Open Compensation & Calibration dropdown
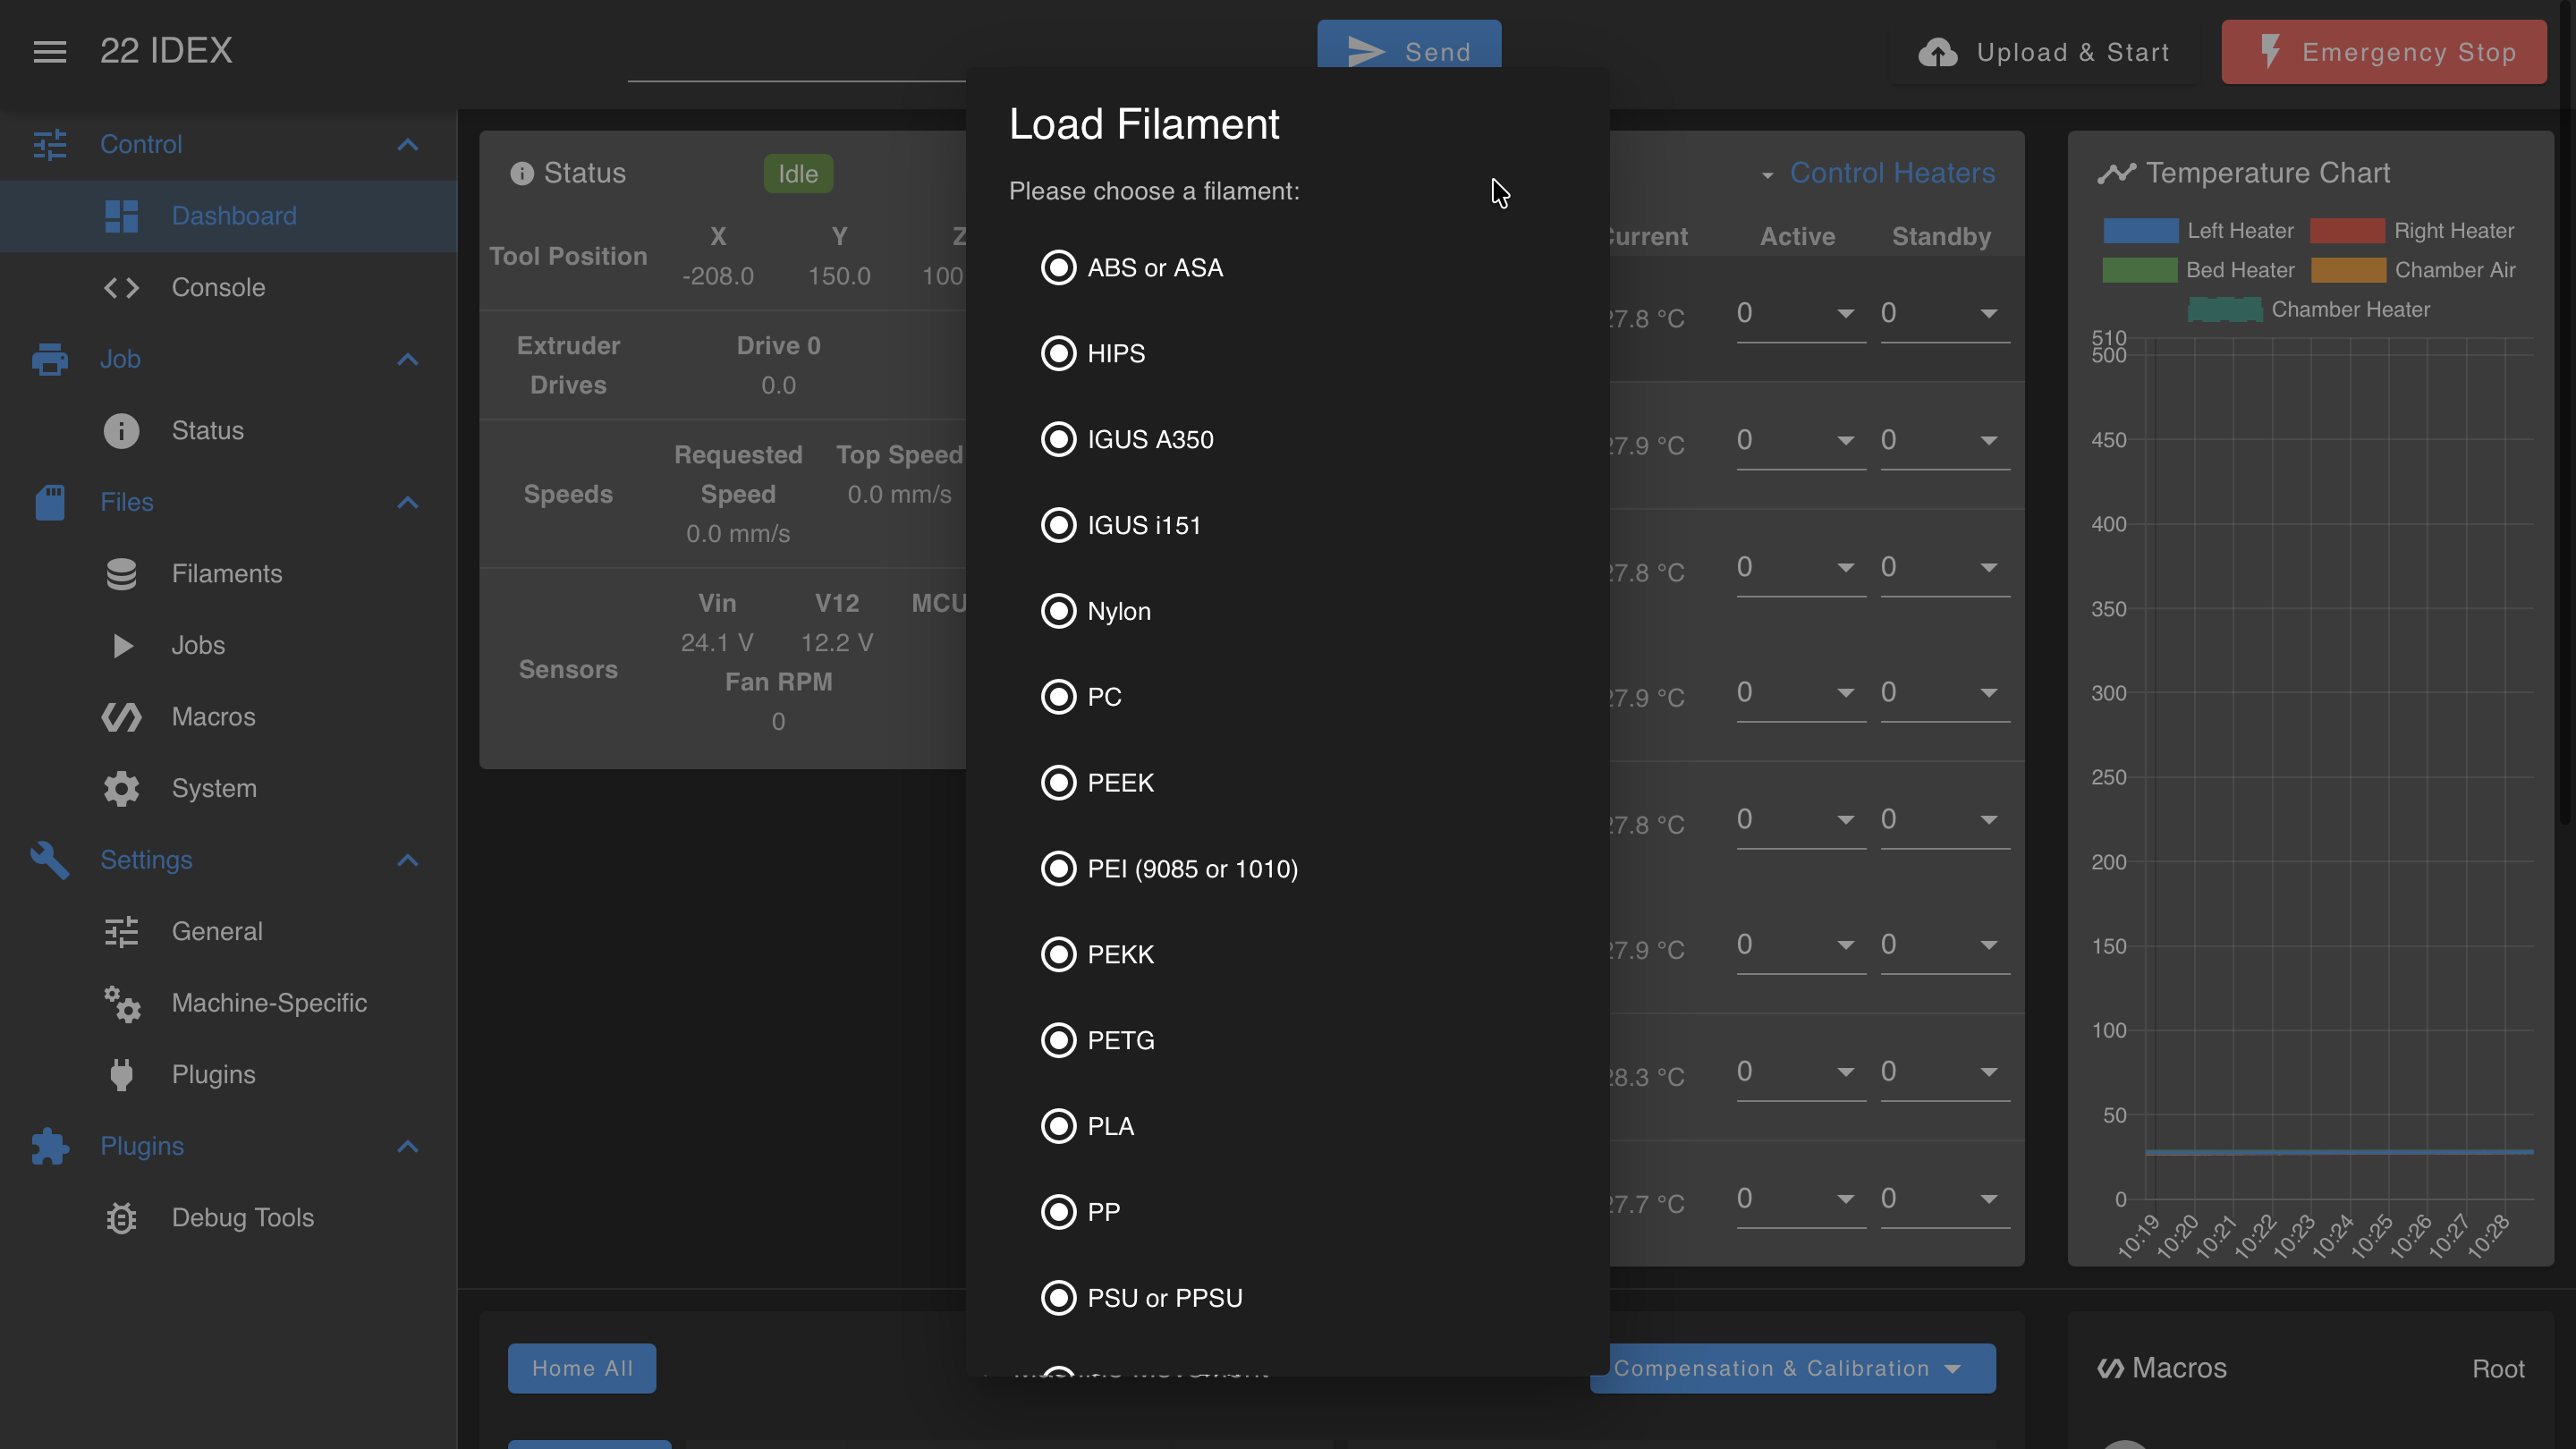The width and height of the screenshot is (2576, 1449). pyautogui.click(x=1792, y=1369)
